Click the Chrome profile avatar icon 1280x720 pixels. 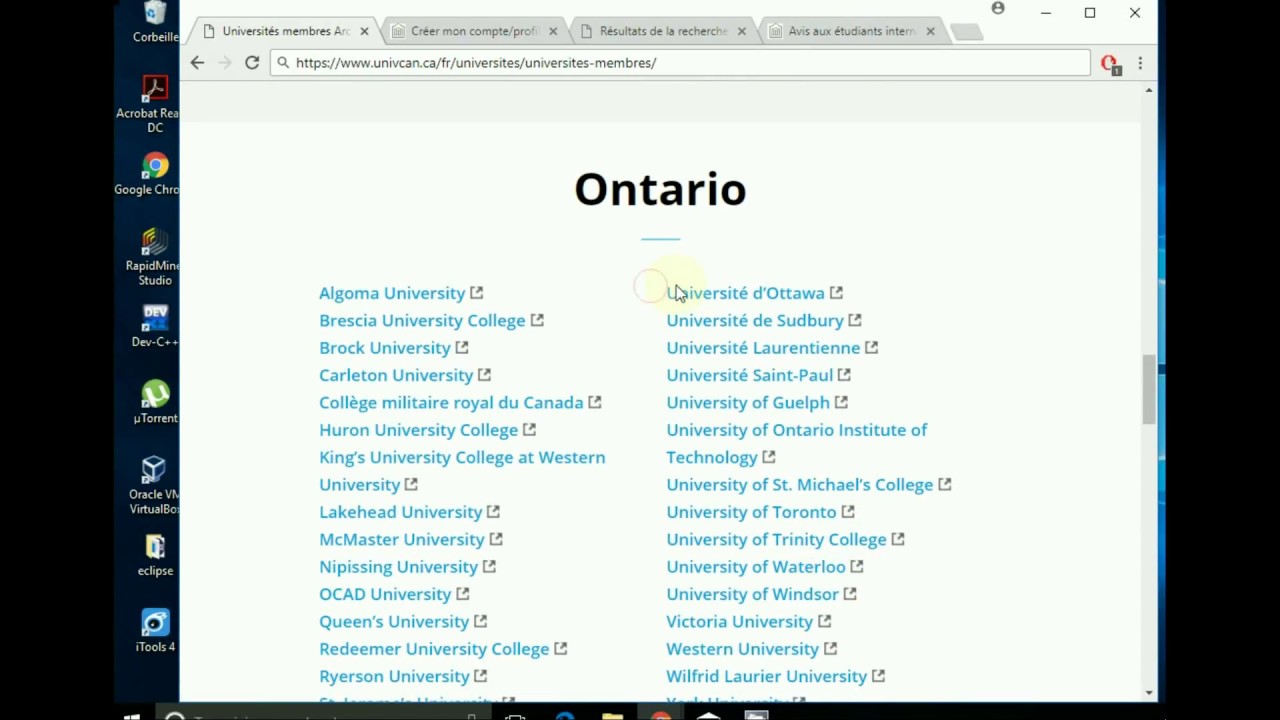tap(998, 9)
